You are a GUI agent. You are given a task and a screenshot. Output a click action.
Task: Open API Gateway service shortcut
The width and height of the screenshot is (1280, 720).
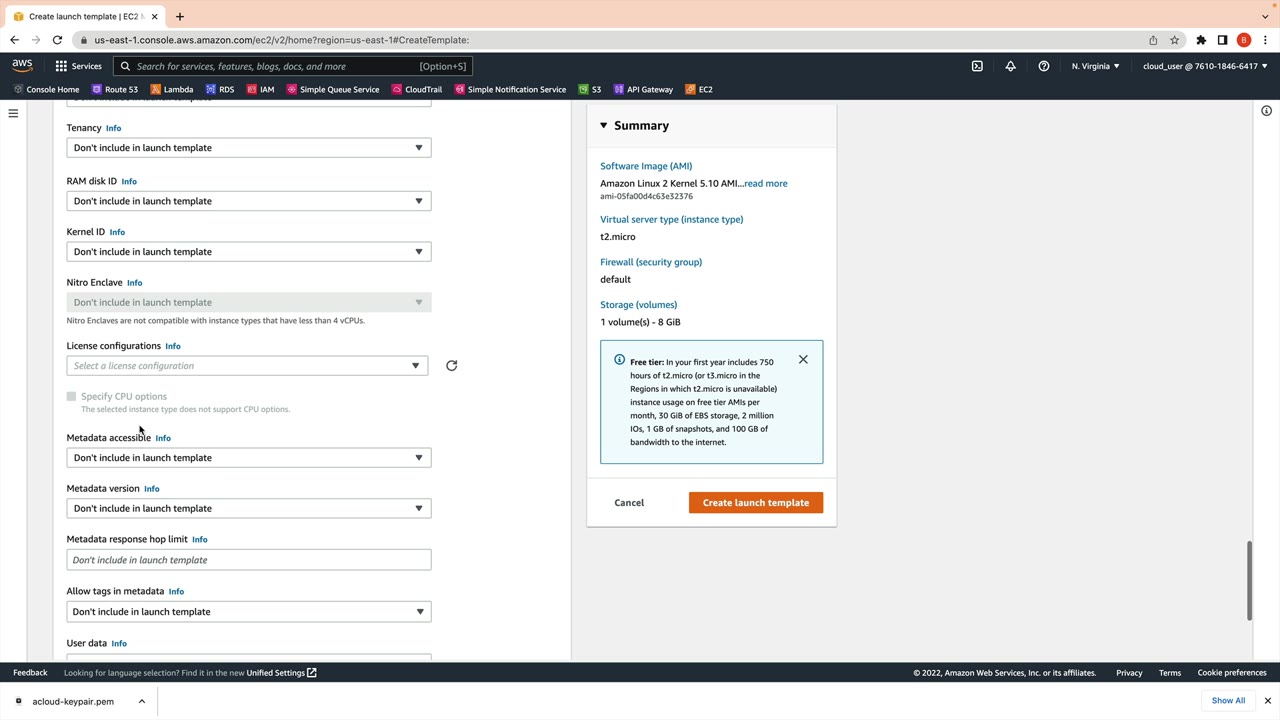click(643, 89)
